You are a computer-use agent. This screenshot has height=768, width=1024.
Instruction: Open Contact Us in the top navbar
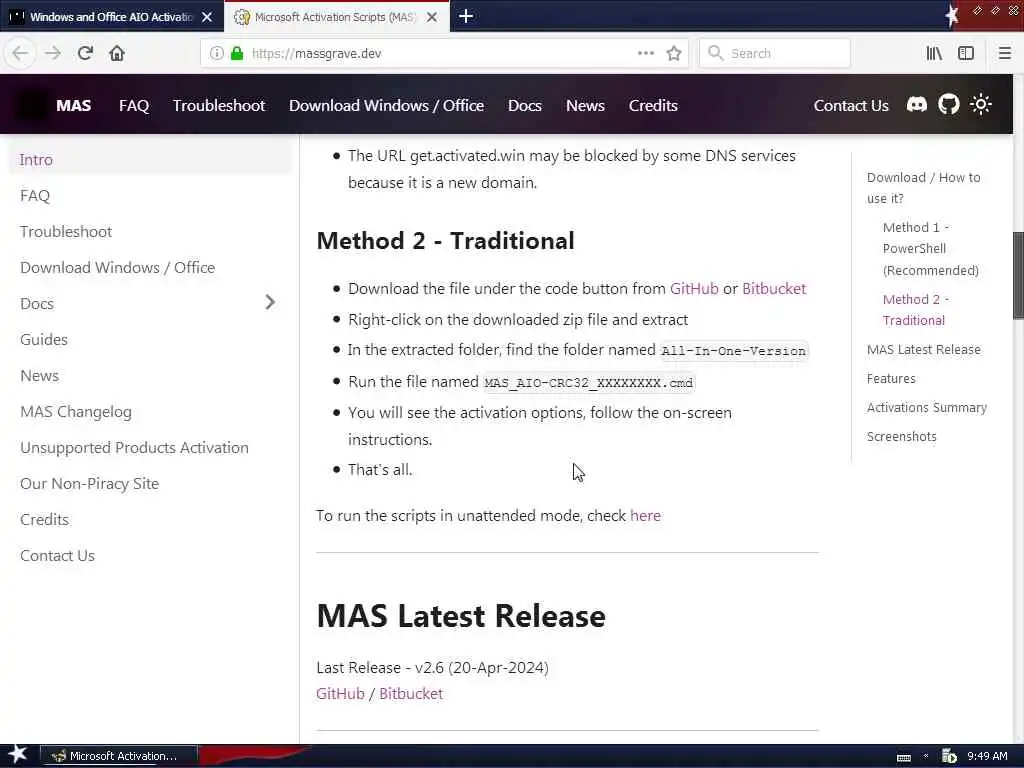tap(851, 105)
